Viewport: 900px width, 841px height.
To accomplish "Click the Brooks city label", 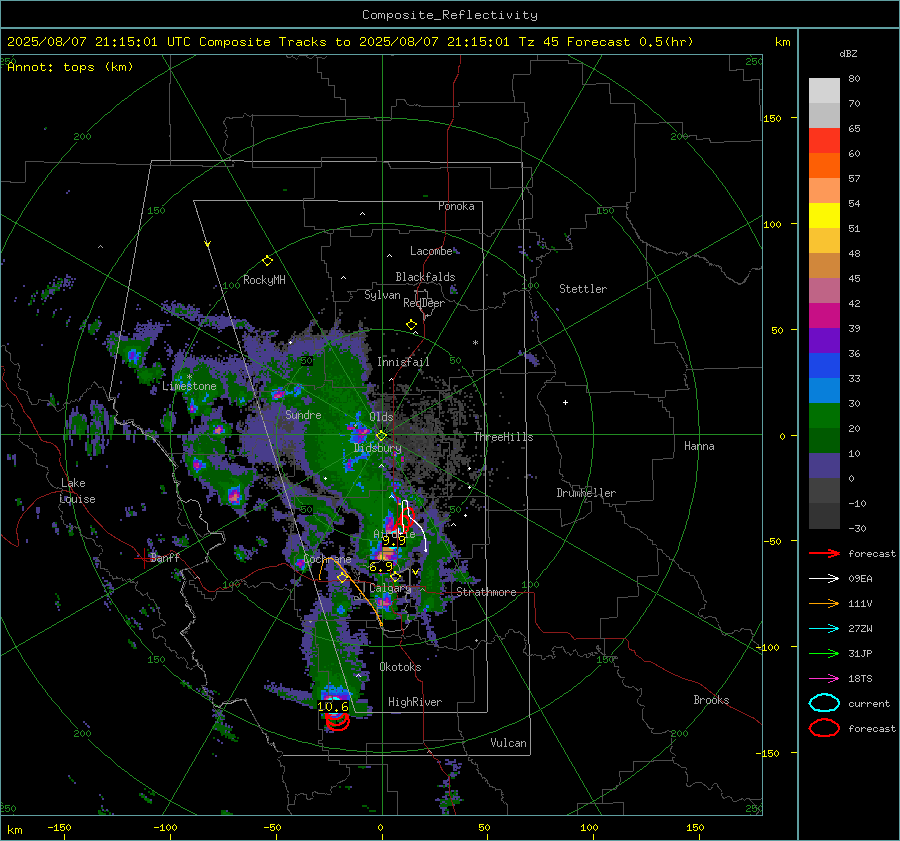I will (x=711, y=700).
